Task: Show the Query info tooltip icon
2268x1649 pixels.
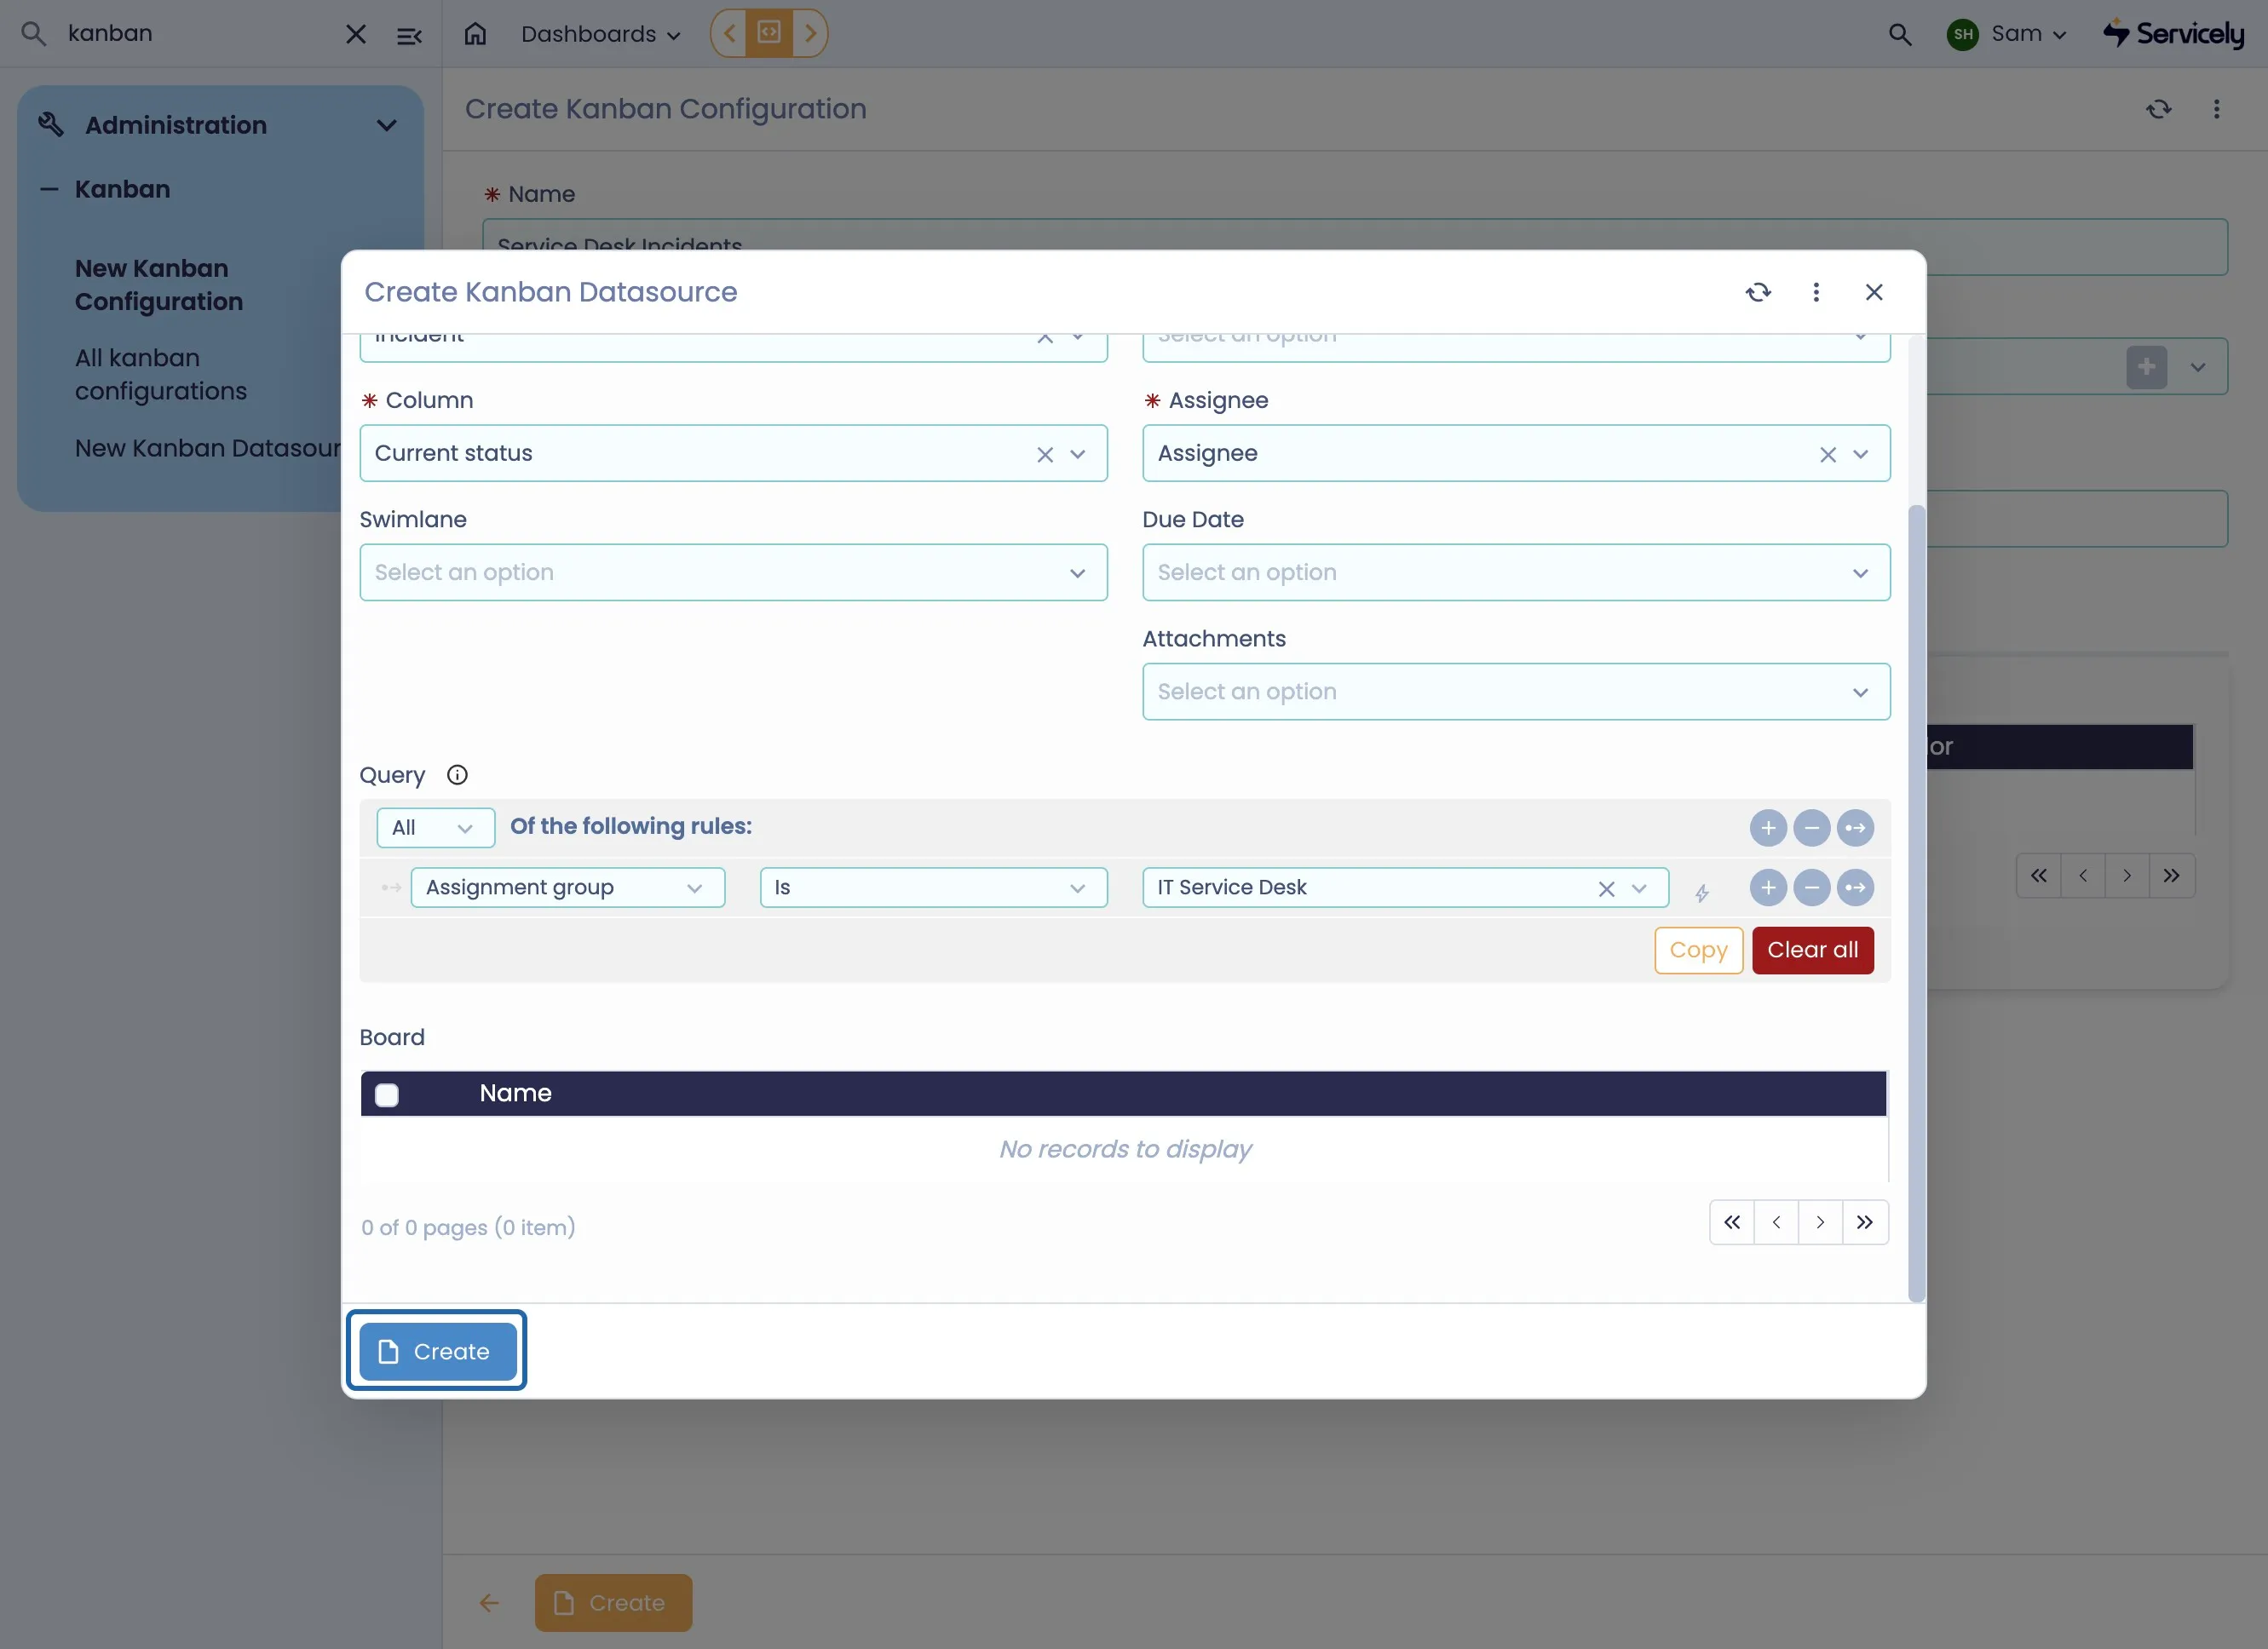Action: (457, 775)
